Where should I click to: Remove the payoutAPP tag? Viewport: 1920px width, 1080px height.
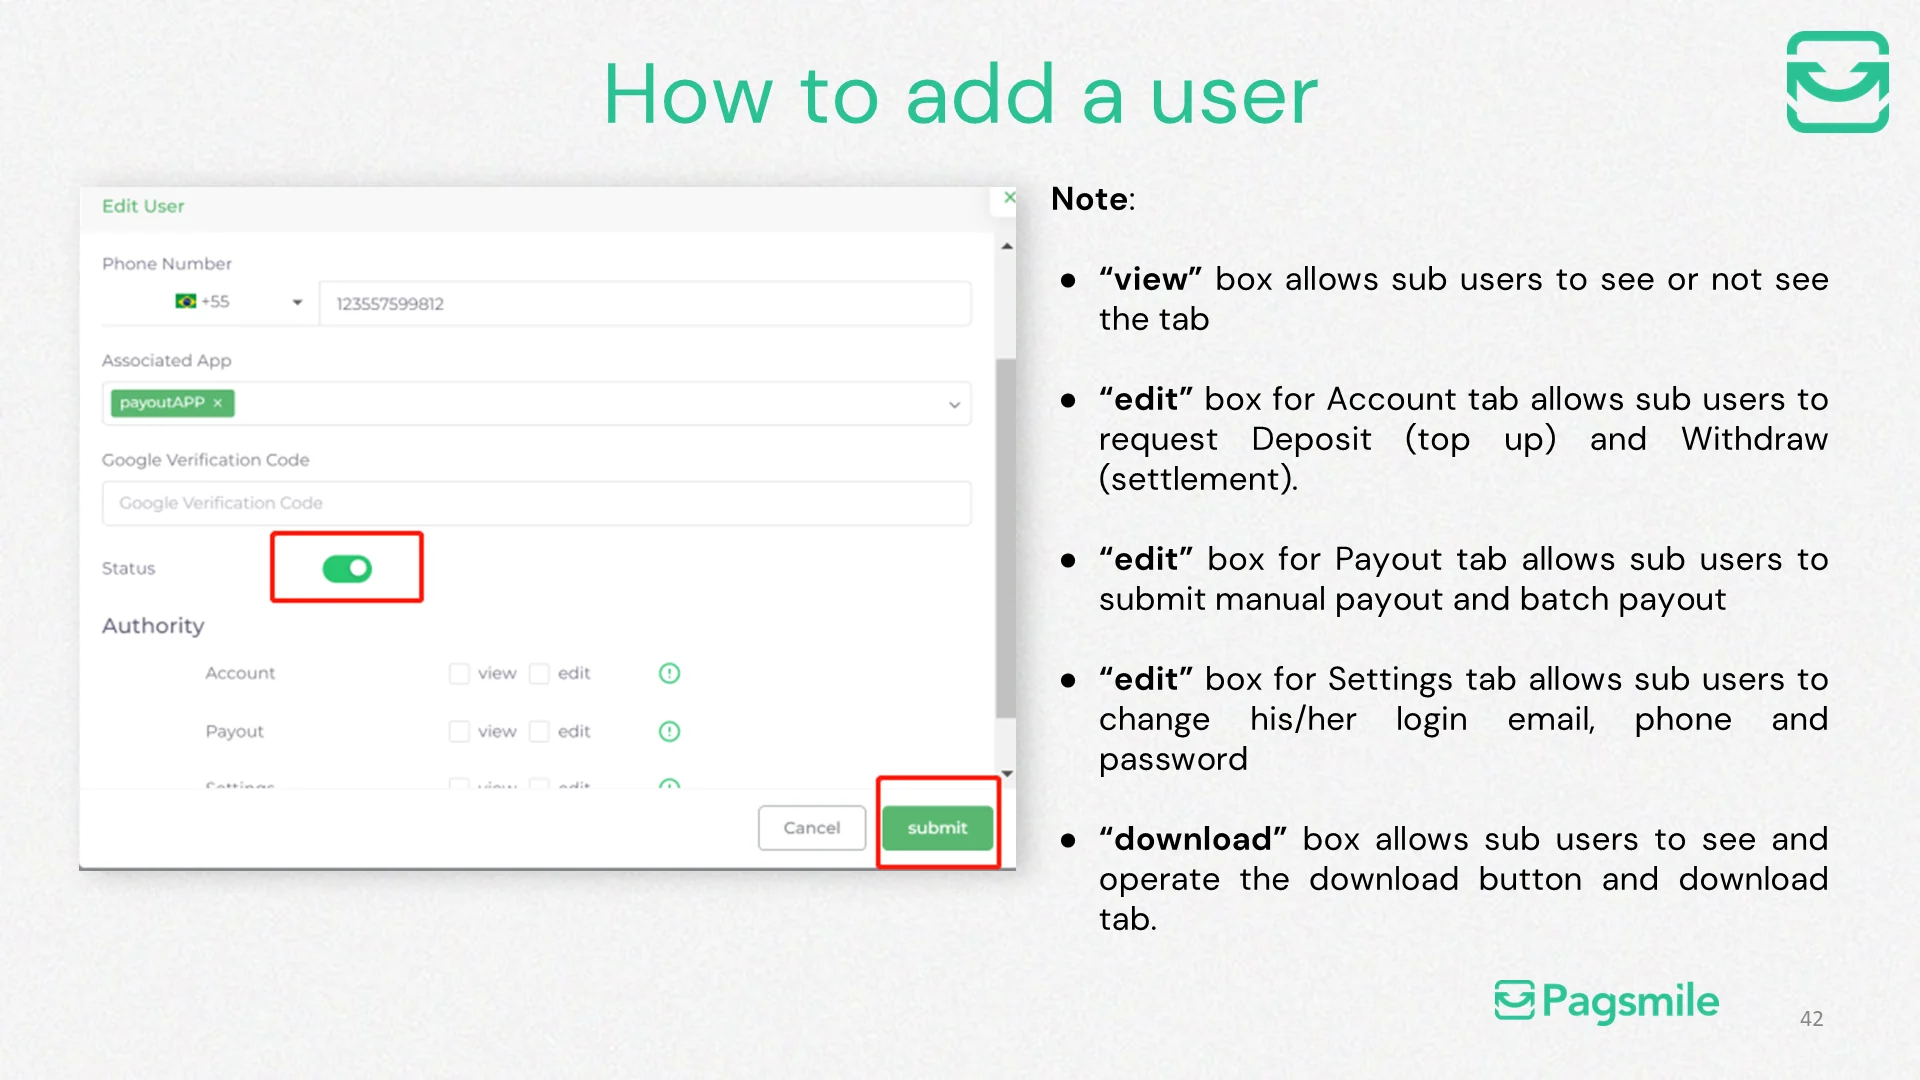(x=217, y=403)
